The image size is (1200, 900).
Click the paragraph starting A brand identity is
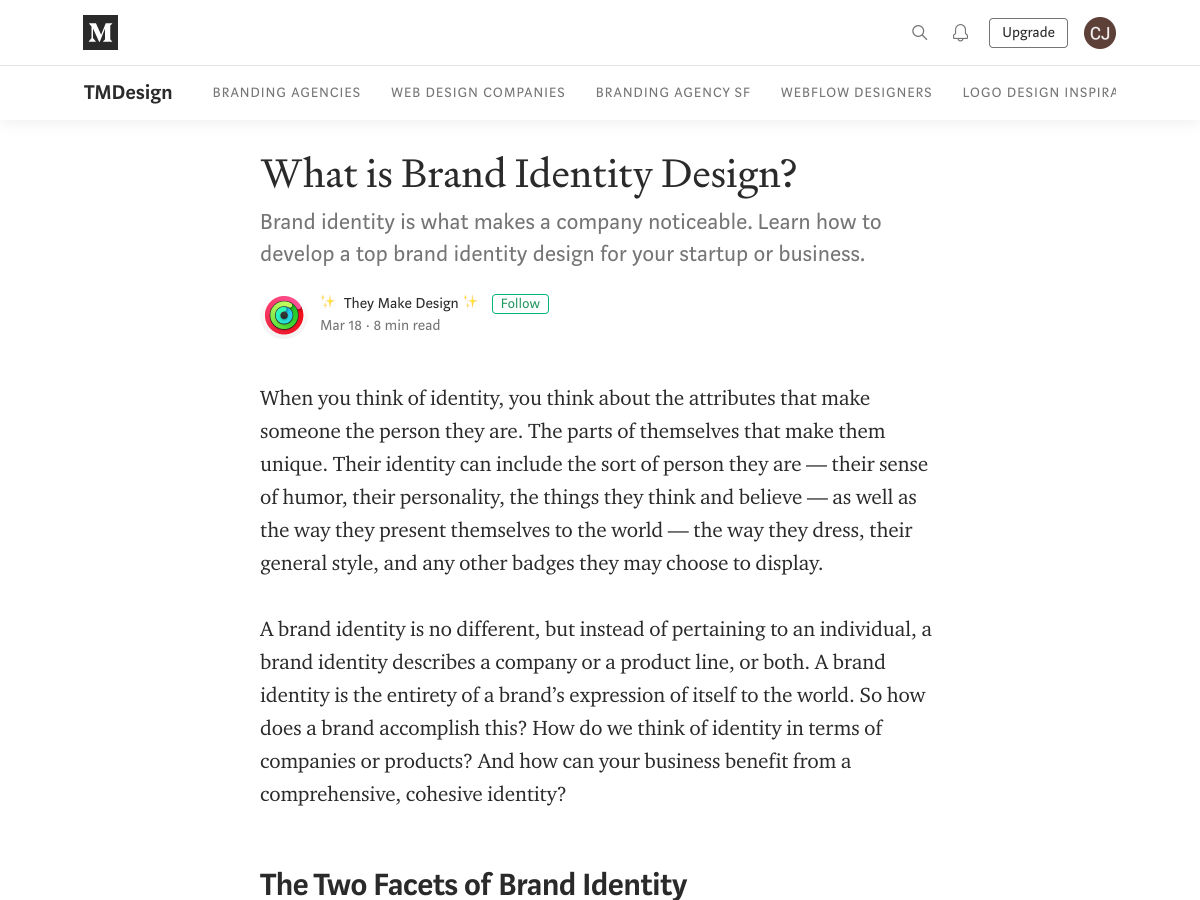coord(595,711)
